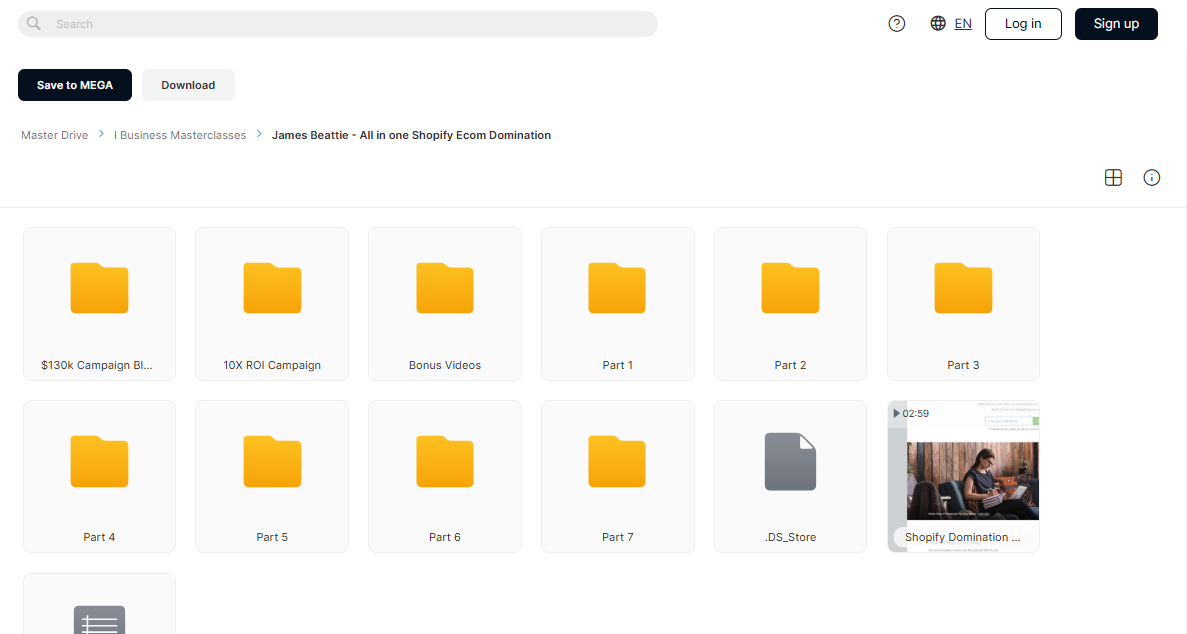Click the 'Part 1' label
The height and width of the screenshot is (634, 1187).
[x=617, y=365]
